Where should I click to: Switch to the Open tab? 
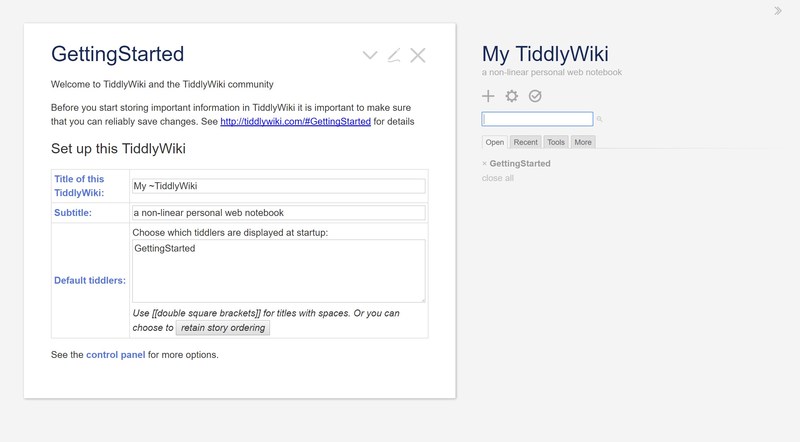coord(494,142)
